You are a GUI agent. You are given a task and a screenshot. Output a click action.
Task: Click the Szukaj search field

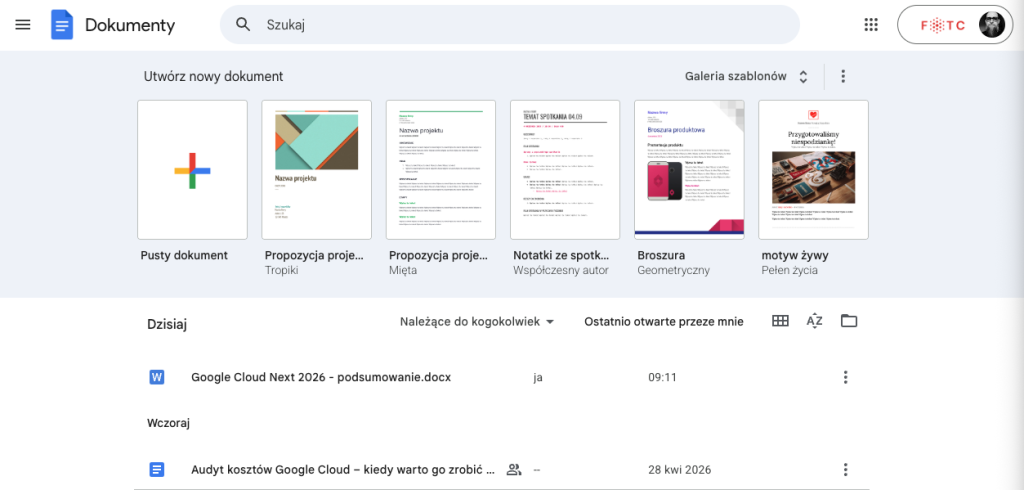[509, 25]
